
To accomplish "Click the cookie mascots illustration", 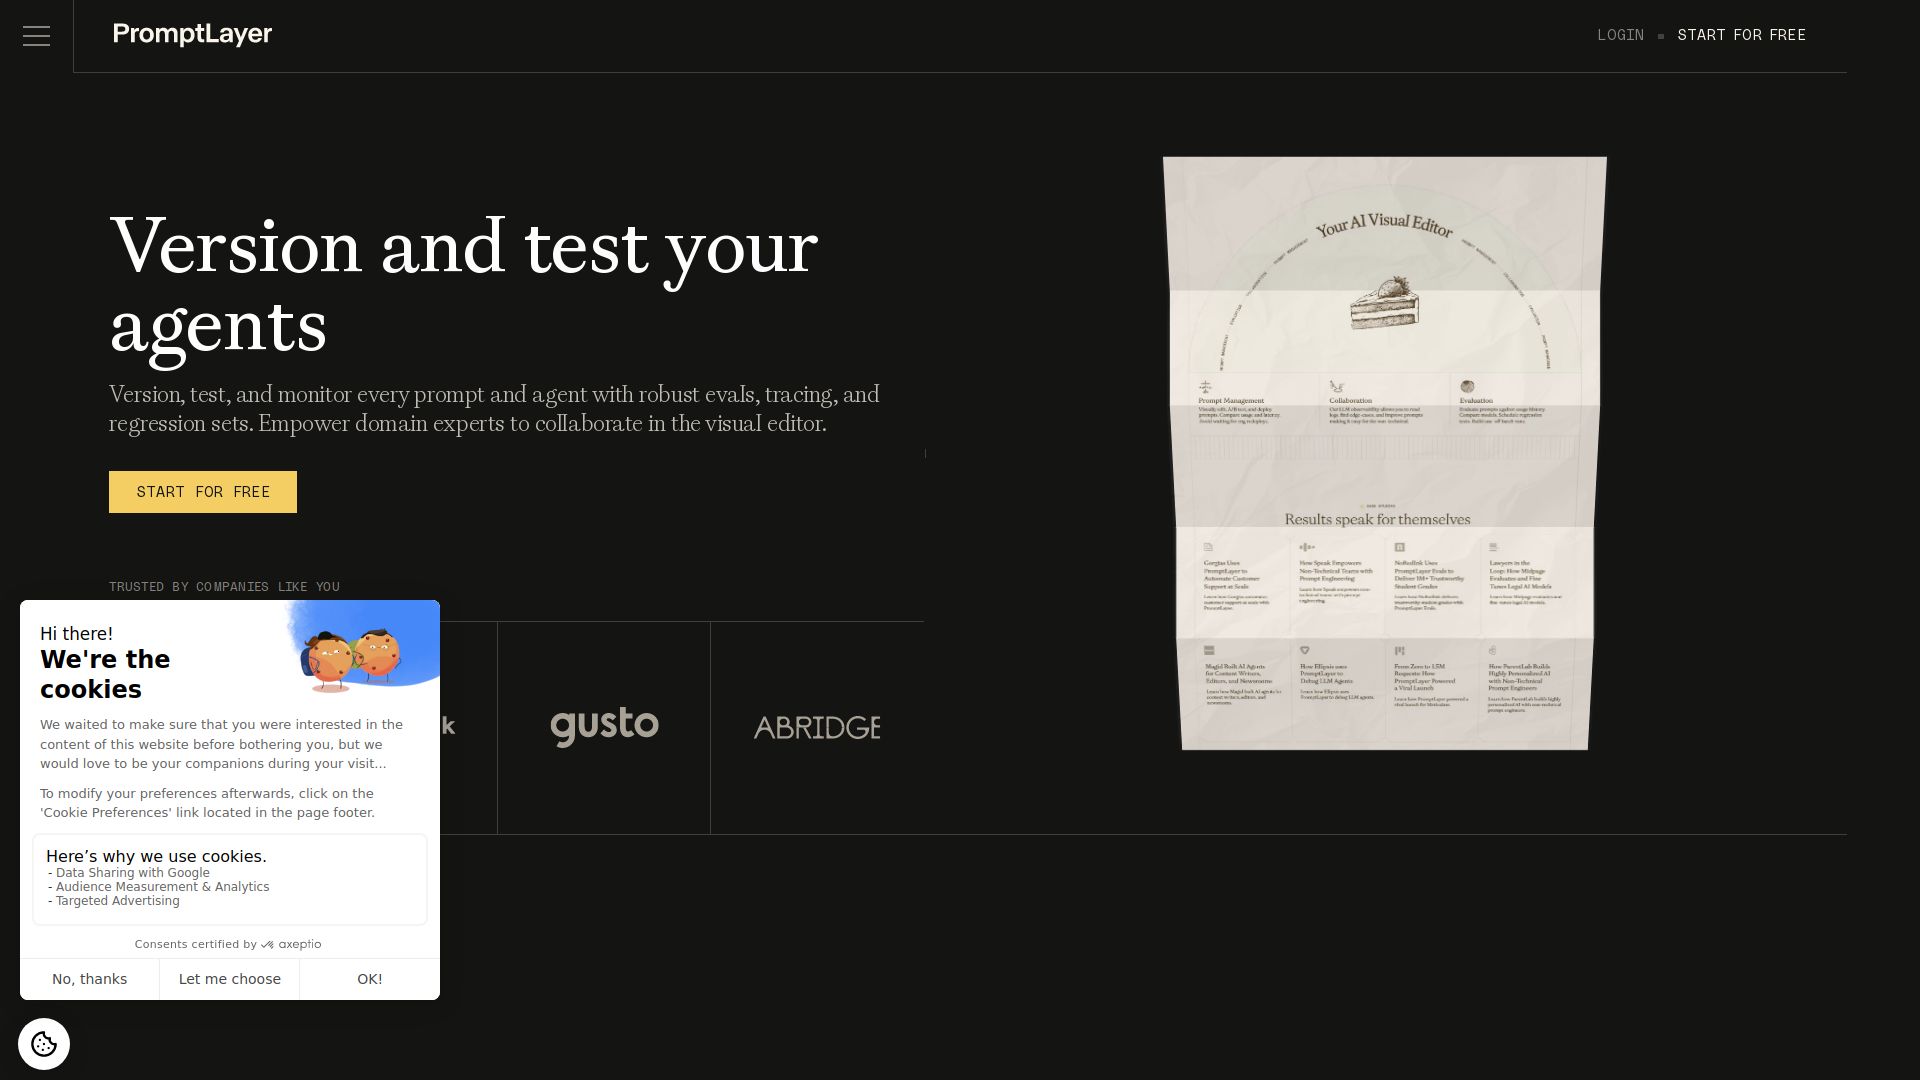I will coord(352,660).
